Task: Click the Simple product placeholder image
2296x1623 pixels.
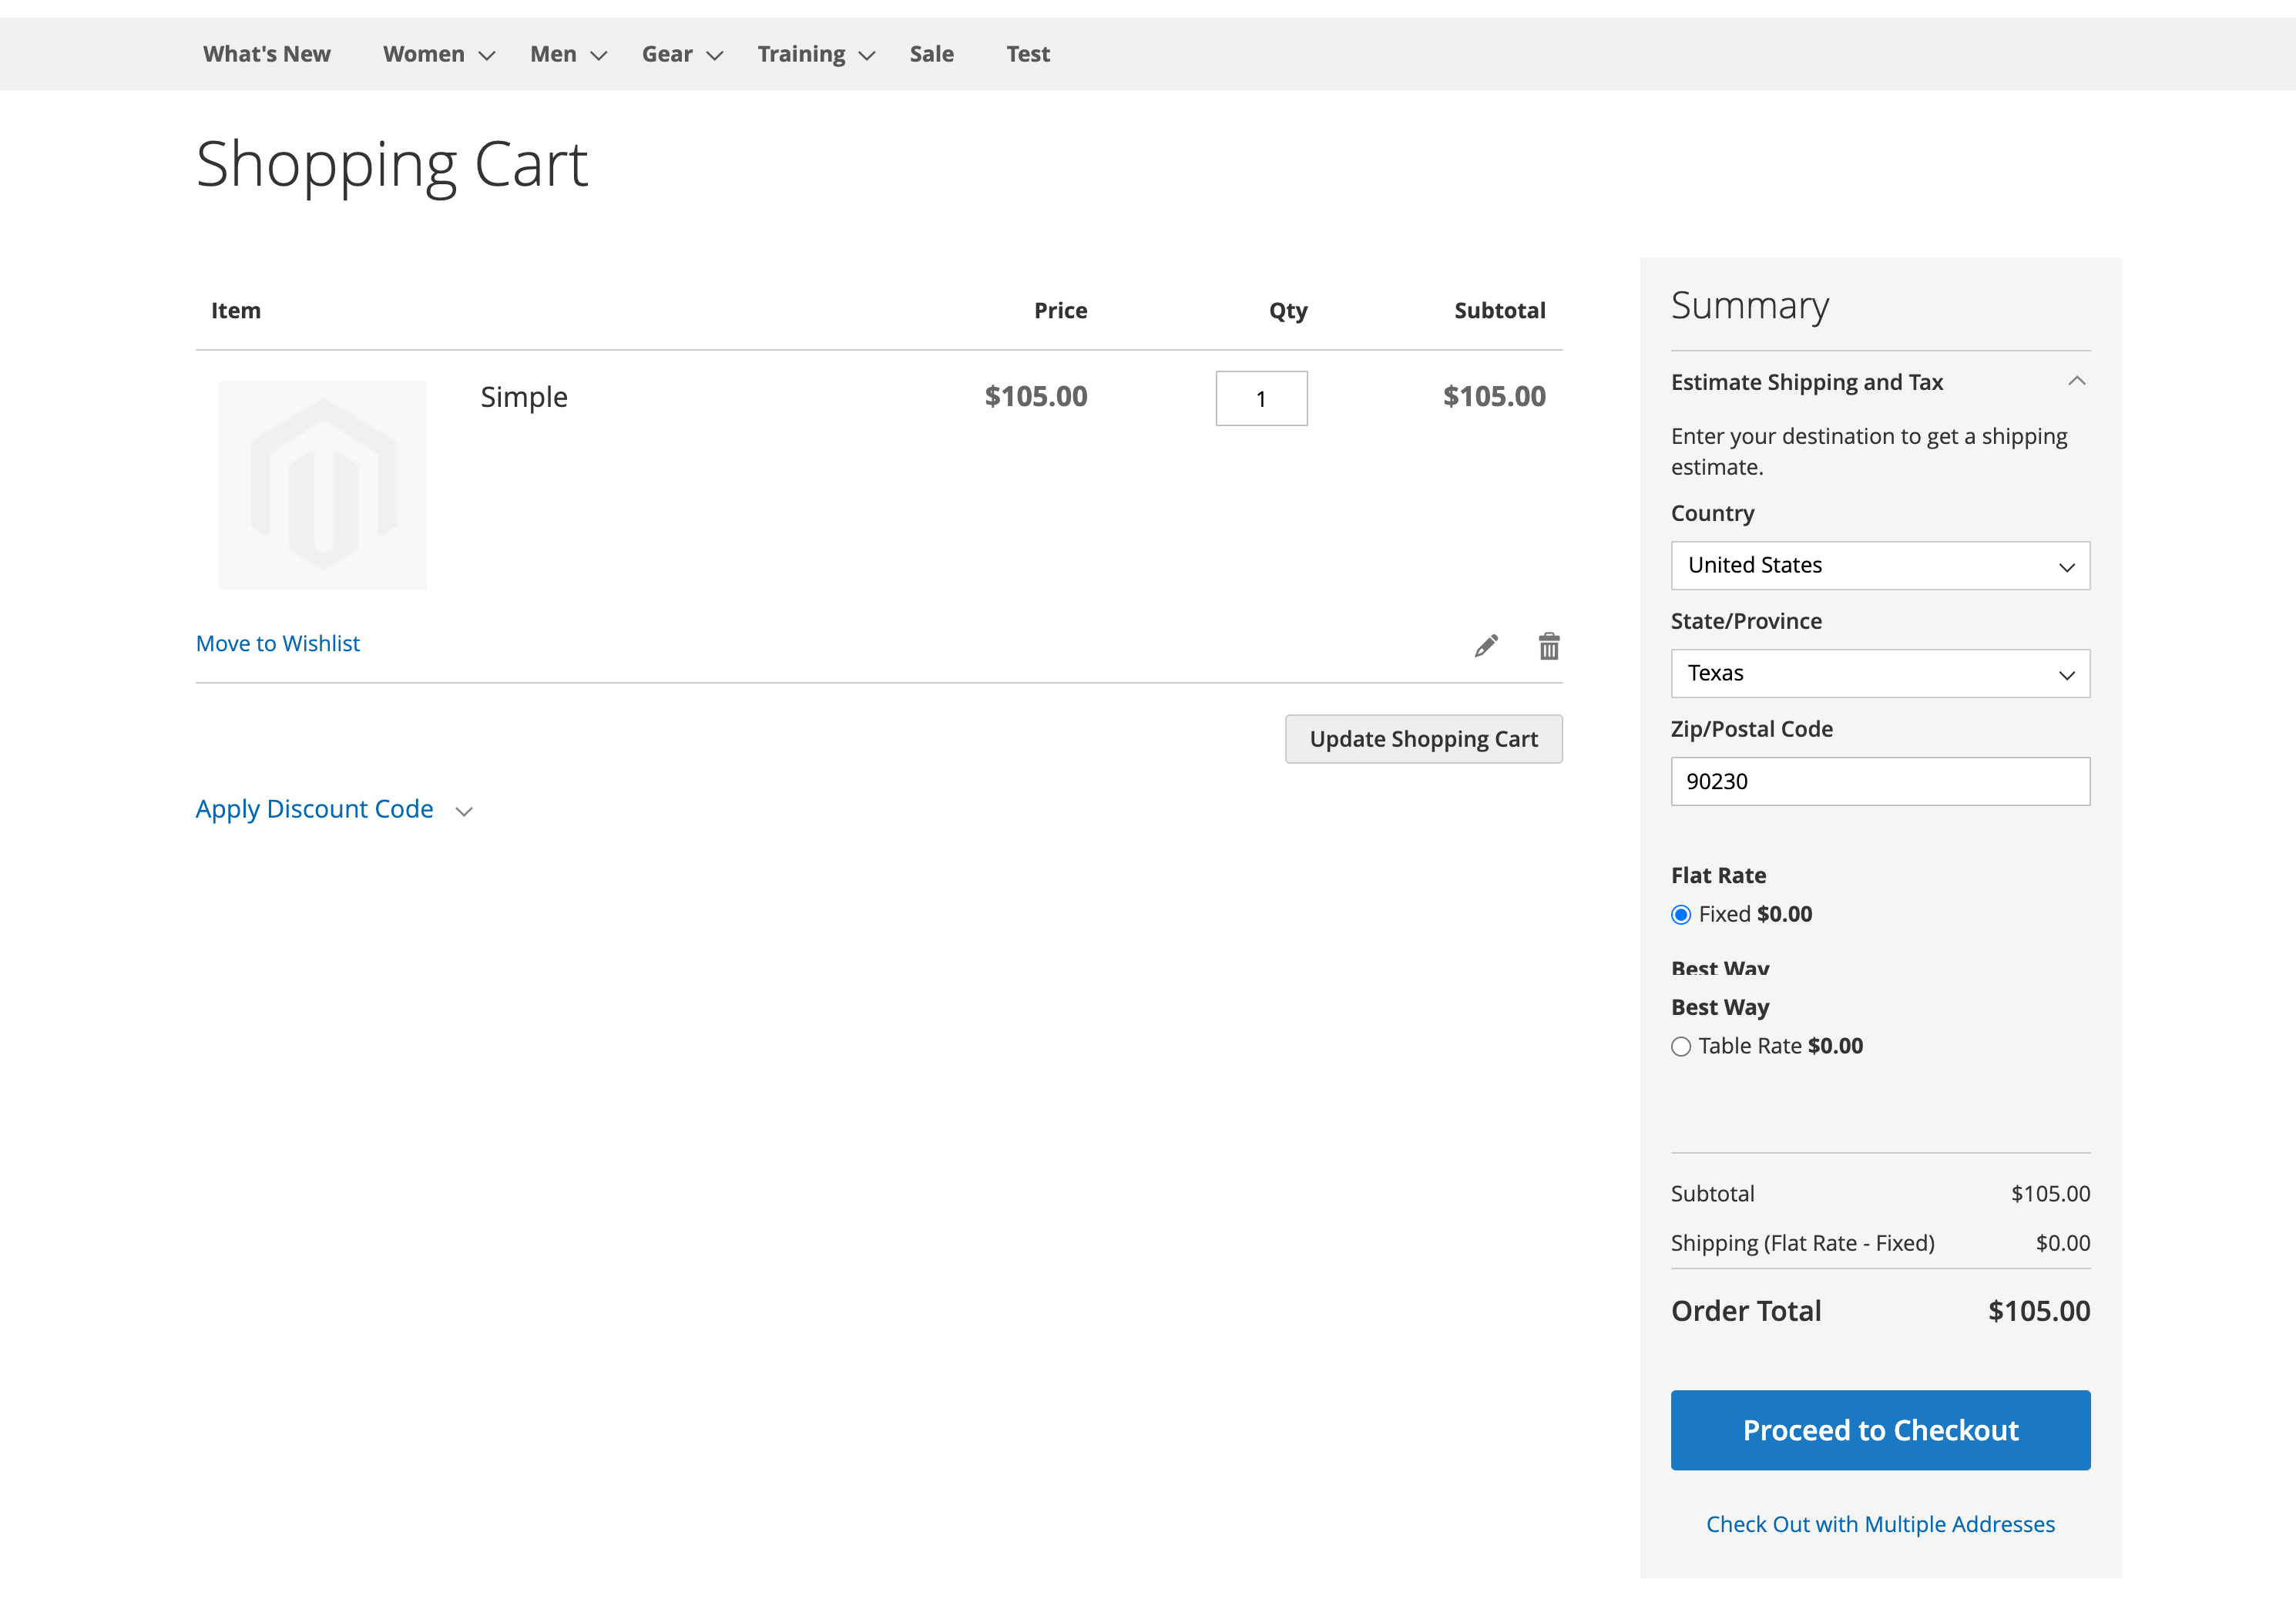Action: (x=322, y=485)
